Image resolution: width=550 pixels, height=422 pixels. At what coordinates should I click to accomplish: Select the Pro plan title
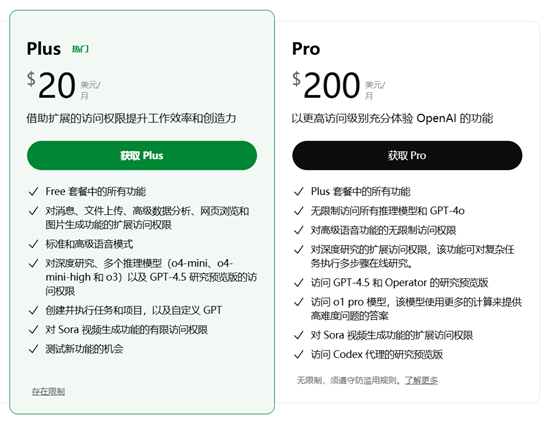(x=306, y=49)
